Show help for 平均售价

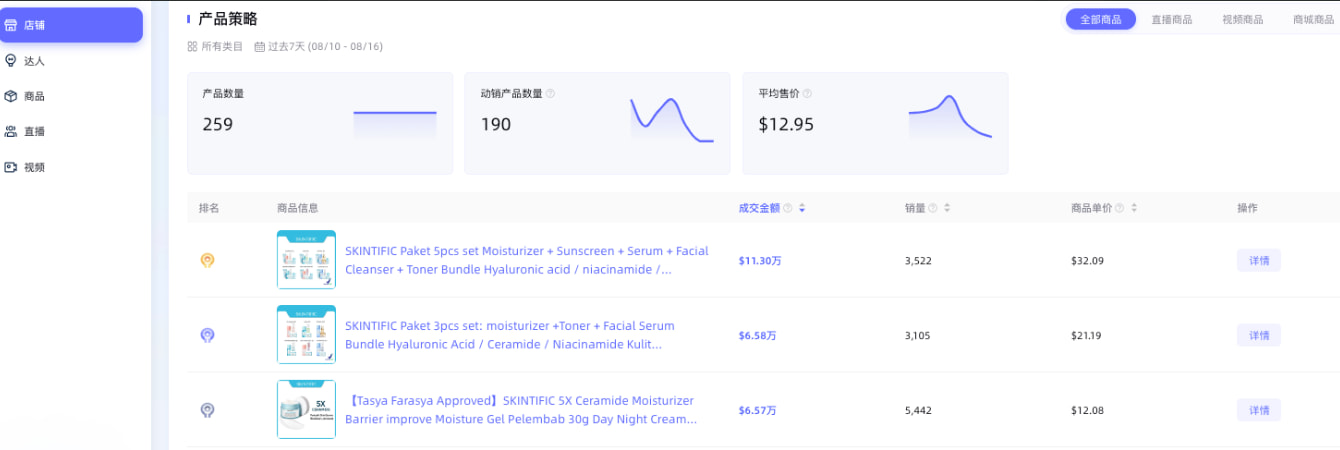coord(807,94)
